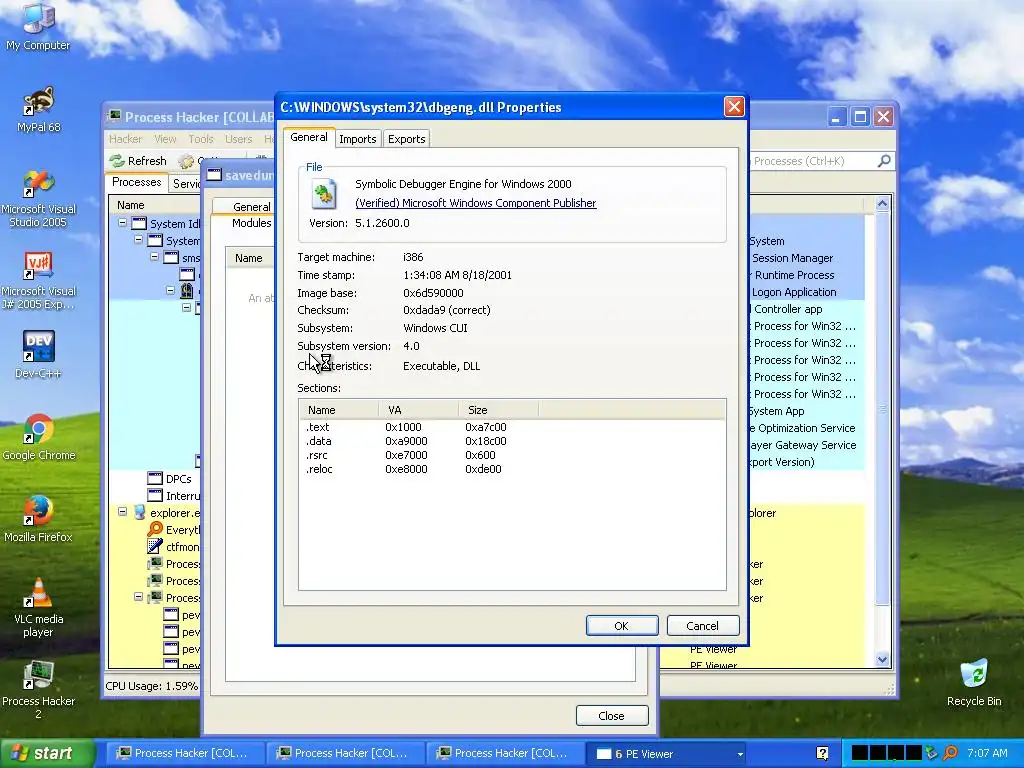Open Process Hacker 2 desktop shortcut
1024x768 pixels.
point(38,690)
